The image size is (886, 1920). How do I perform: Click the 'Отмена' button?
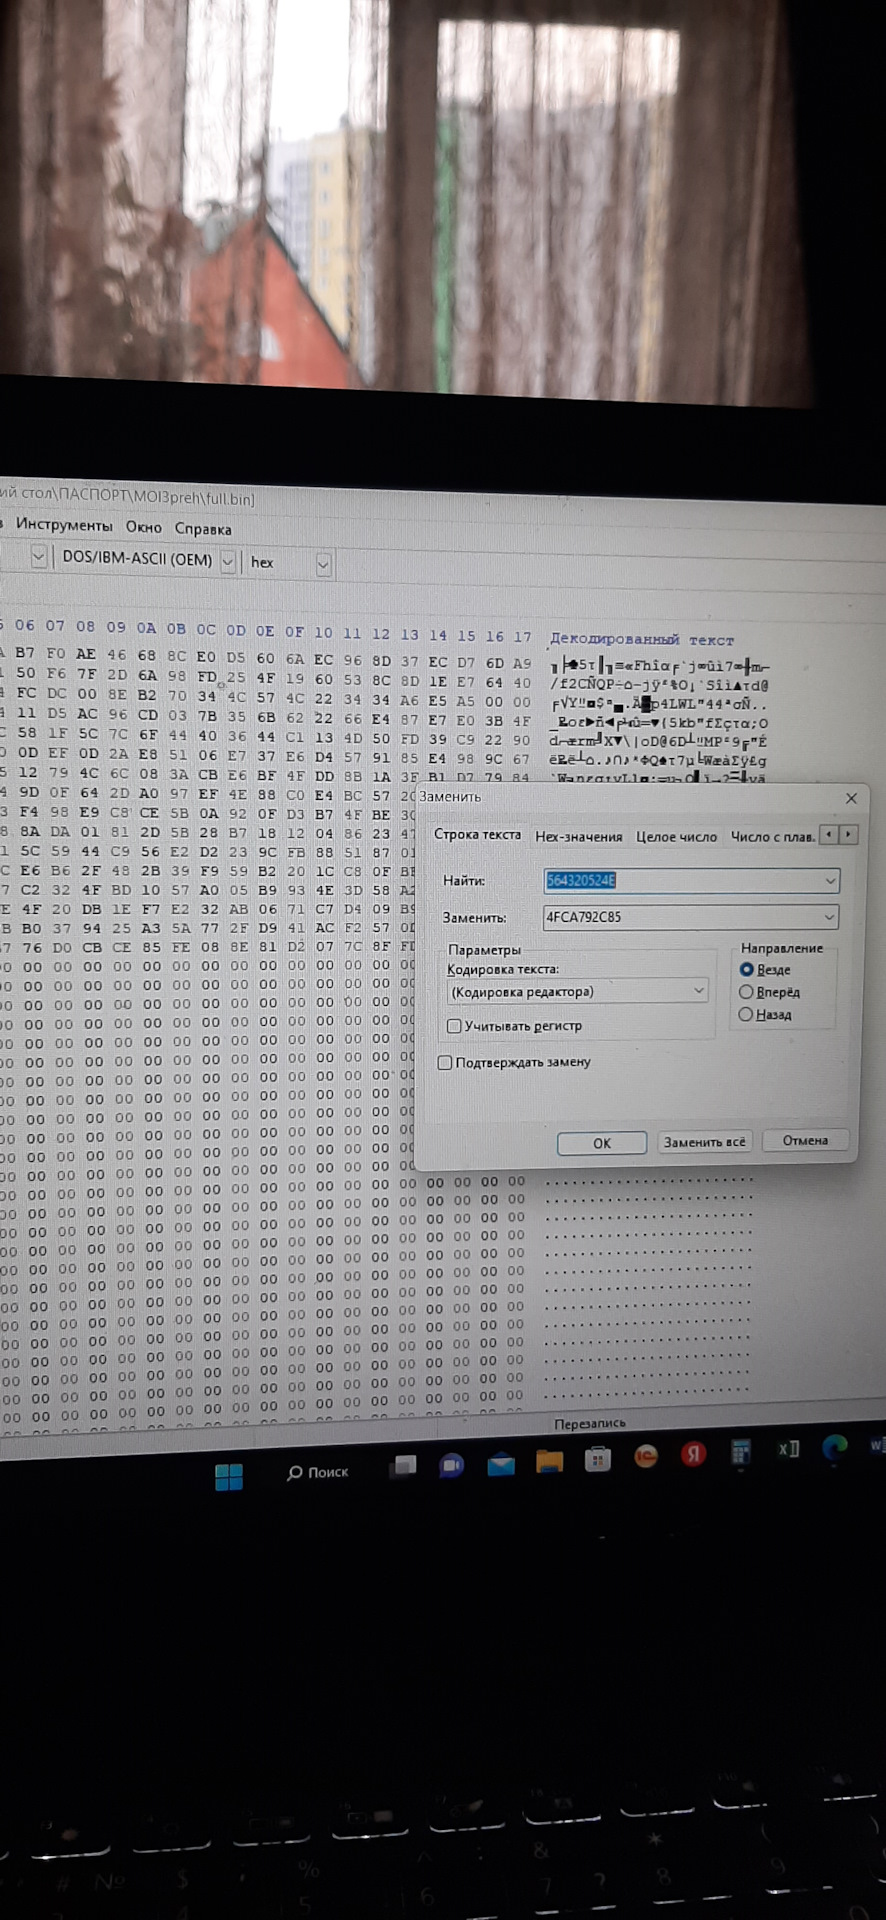pos(805,1140)
